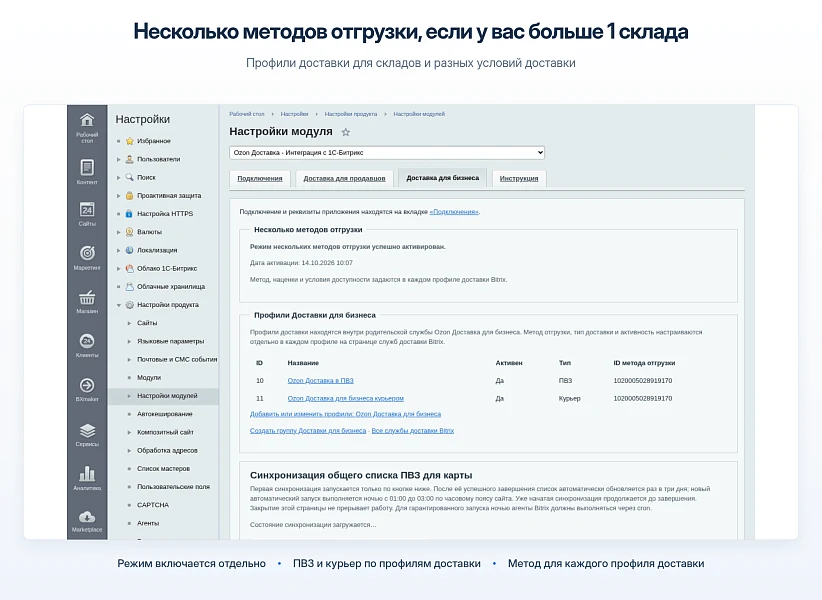Open the Магазин basket icon
Image resolution: width=822 pixels, height=600 pixels.
click(87, 298)
